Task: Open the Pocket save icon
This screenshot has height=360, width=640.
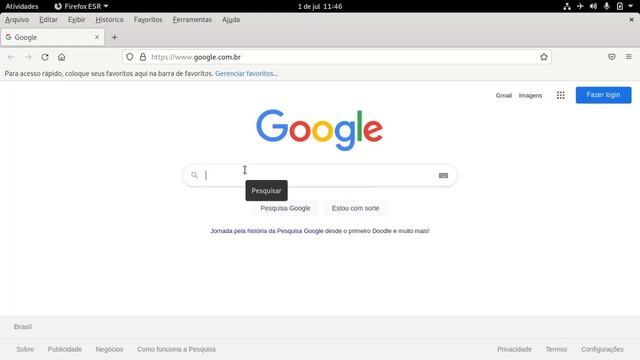Action: click(x=611, y=57)
